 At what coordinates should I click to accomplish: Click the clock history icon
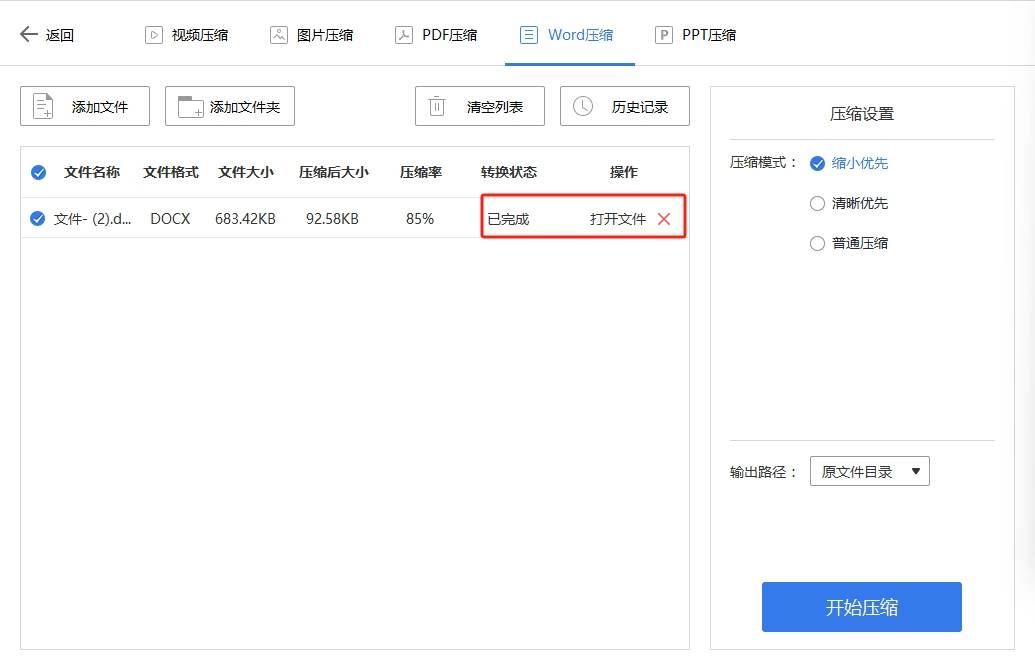point(583,106)
